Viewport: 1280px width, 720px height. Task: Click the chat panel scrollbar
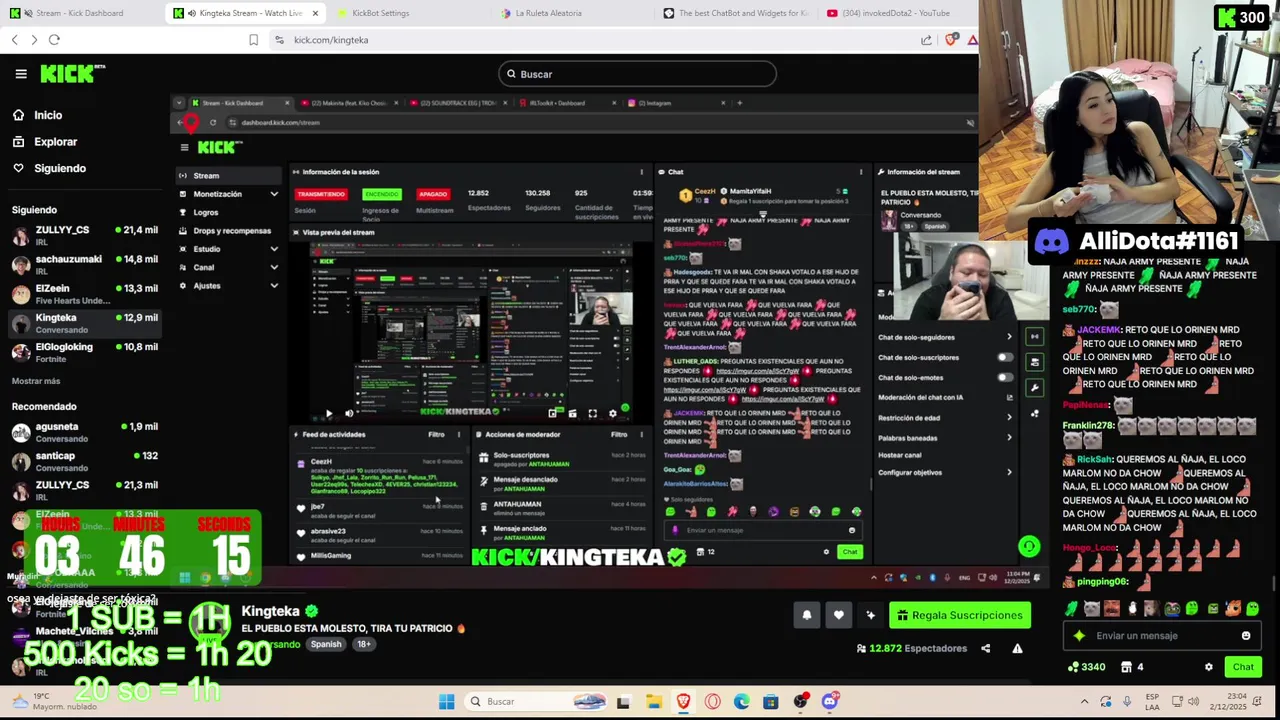(1274, 583)
